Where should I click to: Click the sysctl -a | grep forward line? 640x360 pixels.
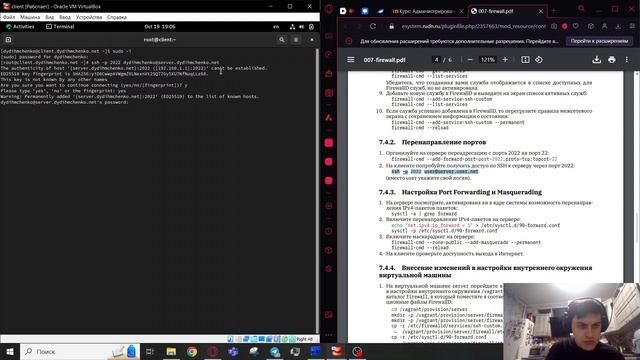click(424, 213)
